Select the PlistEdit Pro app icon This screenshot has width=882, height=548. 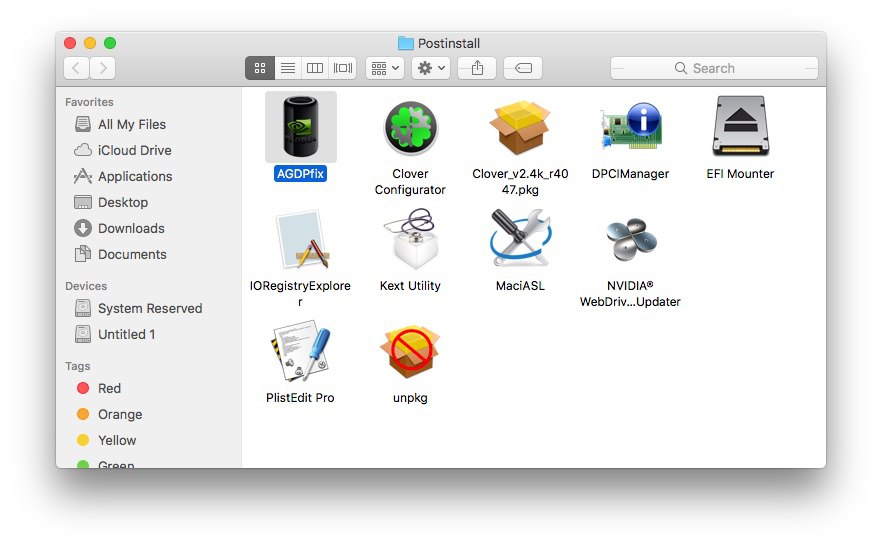[x=302, y=351]
